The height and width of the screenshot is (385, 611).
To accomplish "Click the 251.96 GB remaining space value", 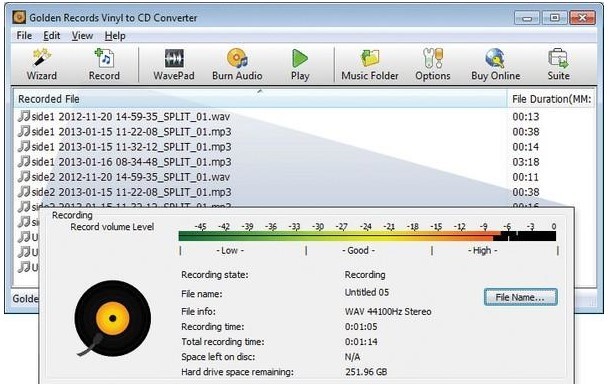I will pyautogui.click(x=366, y=372).
